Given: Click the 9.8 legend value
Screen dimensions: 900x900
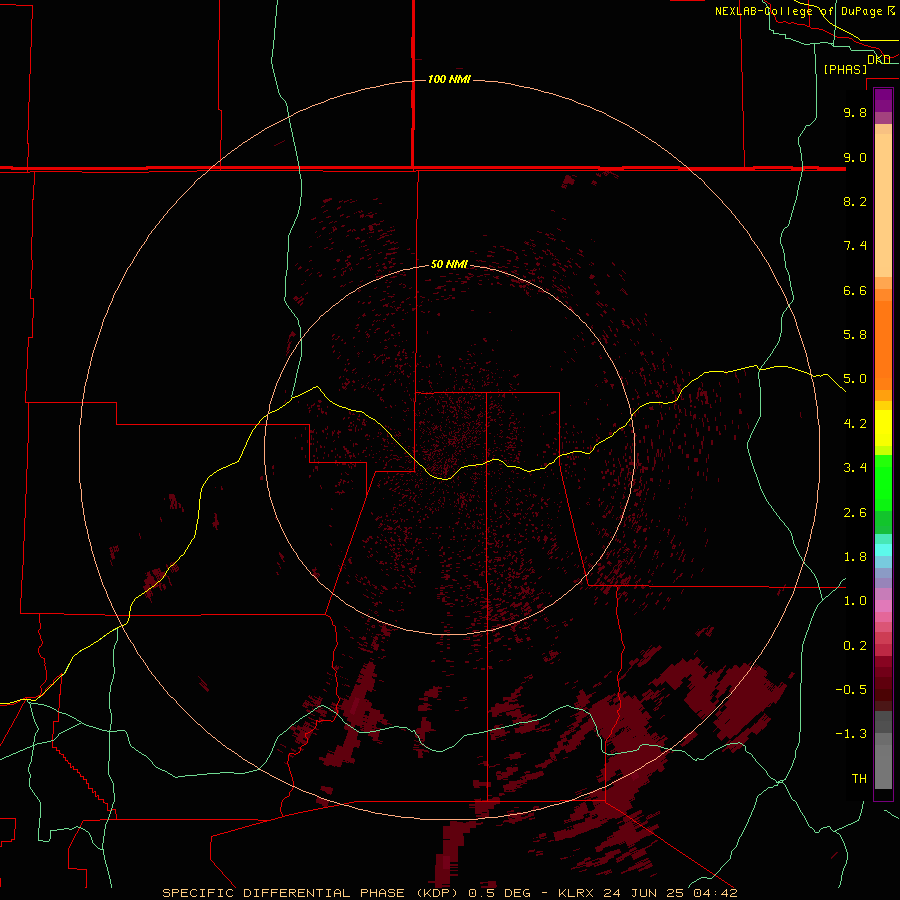Looking at the screenshot, I should 855,112.
